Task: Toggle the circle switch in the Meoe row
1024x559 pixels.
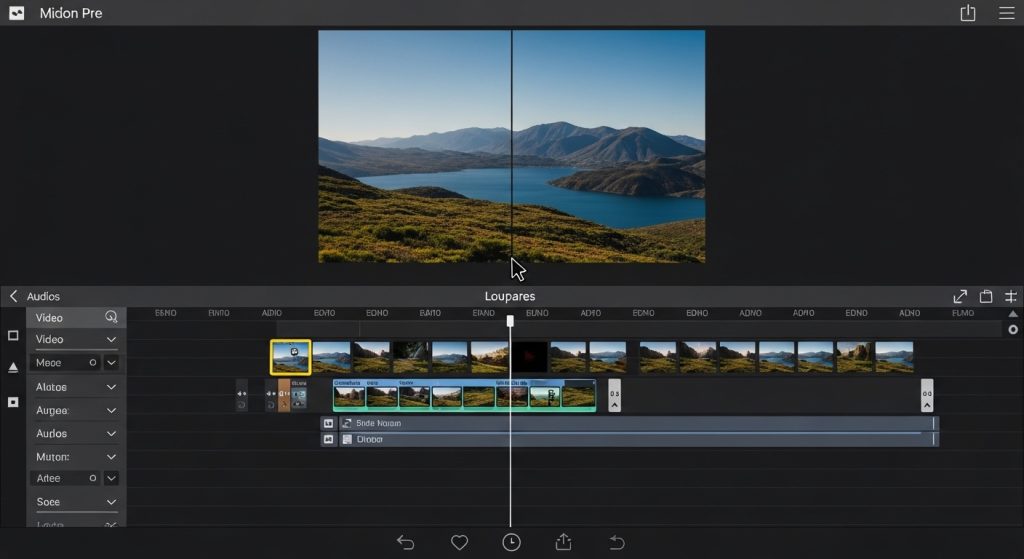Action: click(93, 362)
